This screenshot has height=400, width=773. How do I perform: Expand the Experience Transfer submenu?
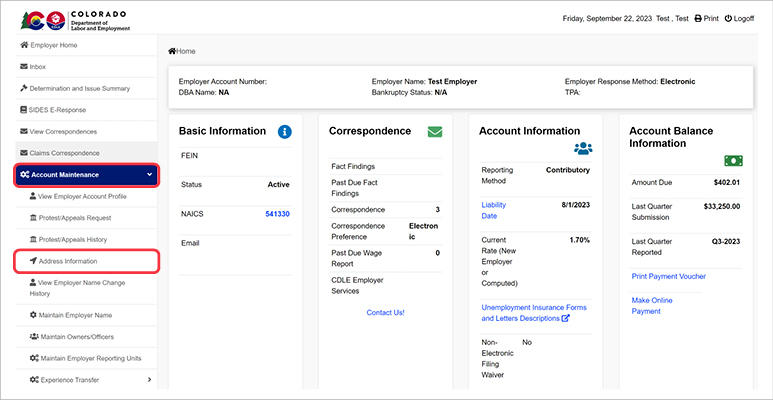click(149, 380)
